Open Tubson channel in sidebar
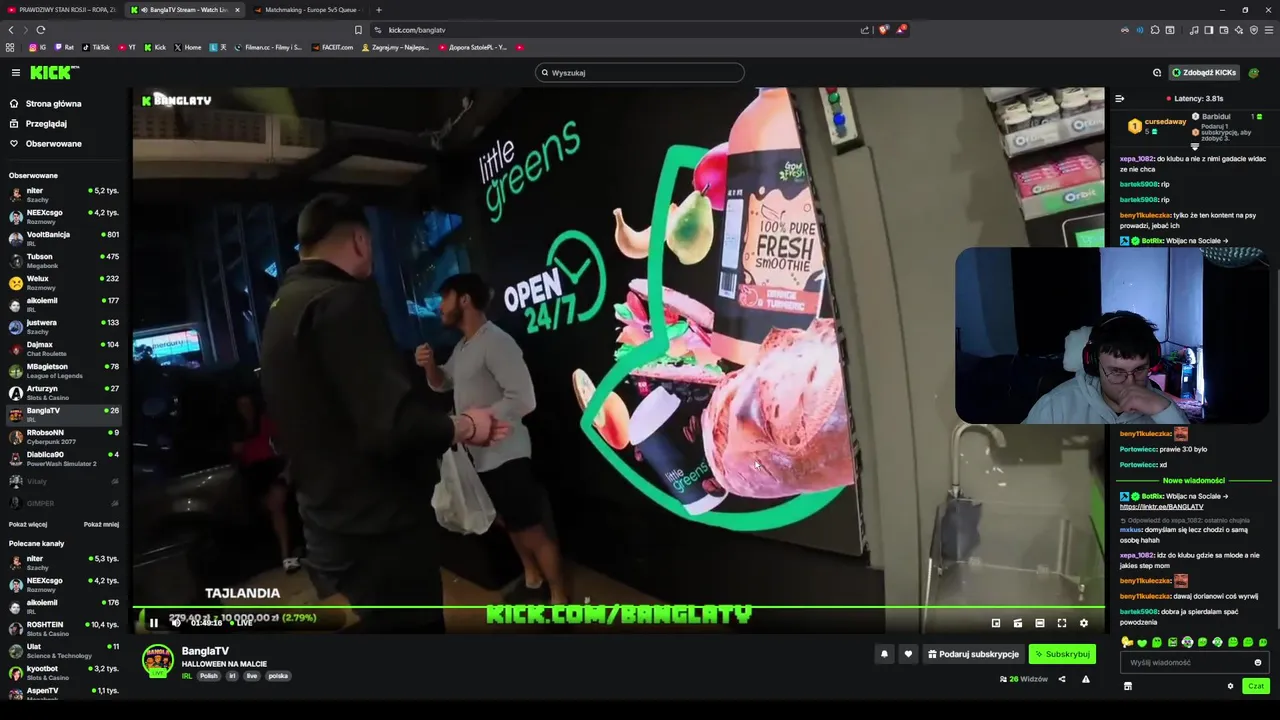 64,260
